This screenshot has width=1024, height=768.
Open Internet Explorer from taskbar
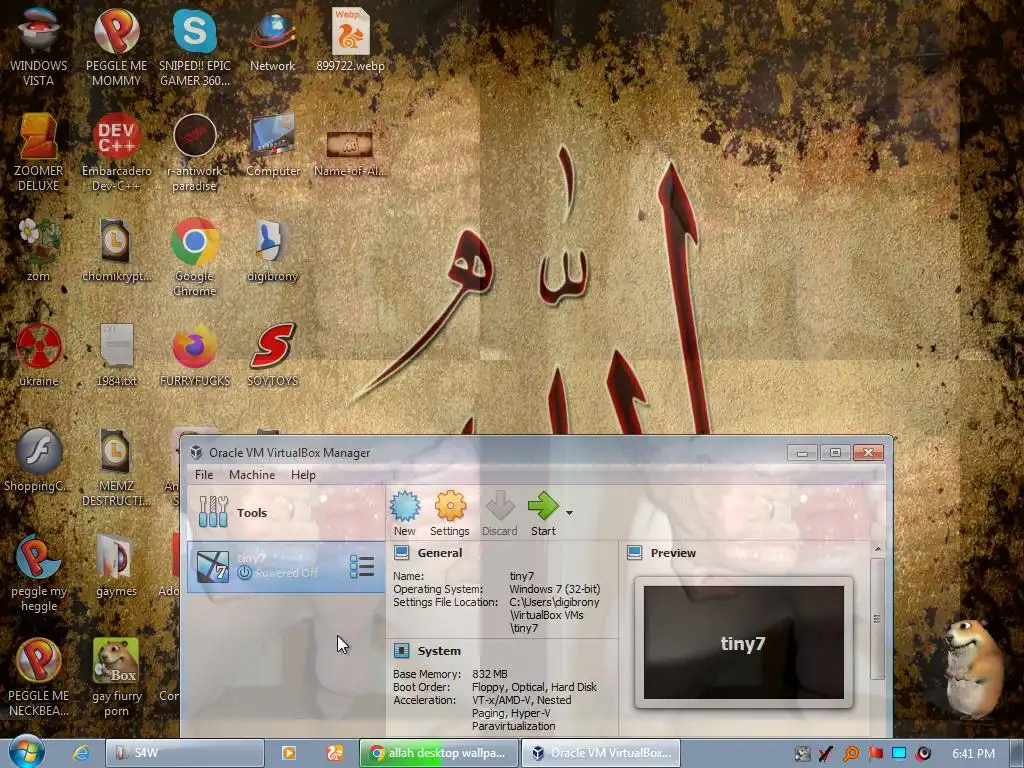point(81,753)
